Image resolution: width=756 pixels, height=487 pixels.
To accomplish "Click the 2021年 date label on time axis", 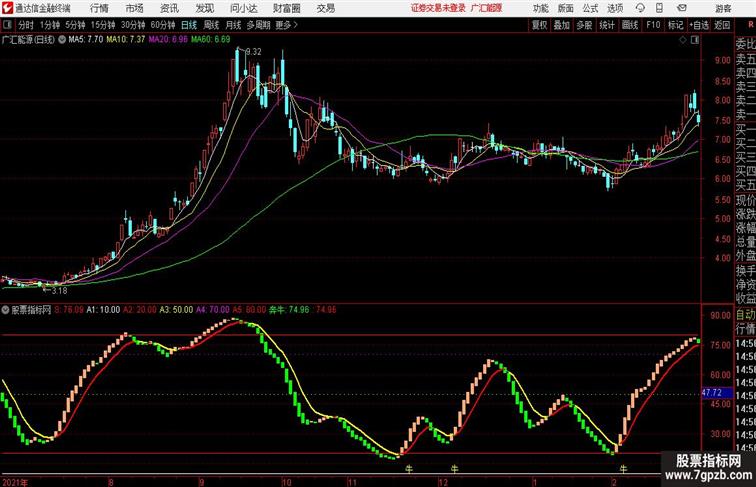I will [x=15, y=482].
